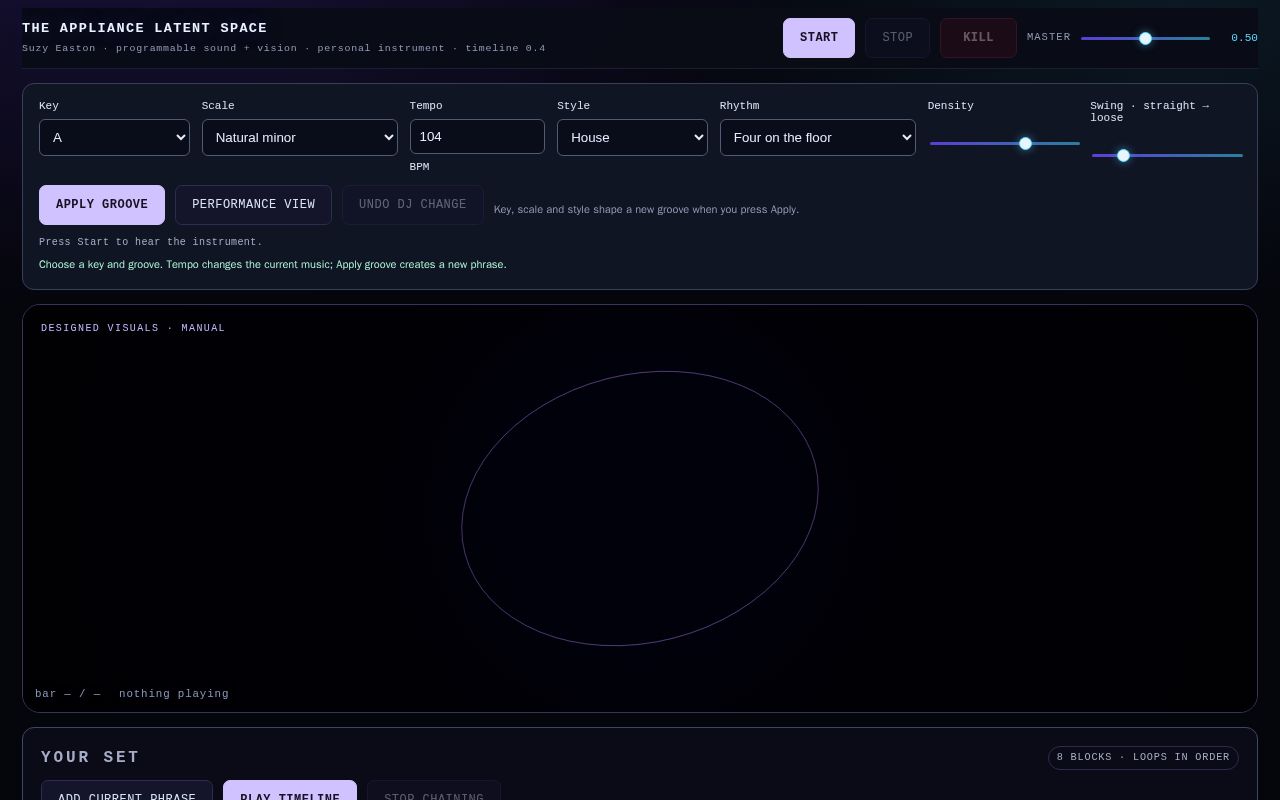Open the Scale dropdown showing Natural minor
Screen dimensions: 1280x800
300,137
